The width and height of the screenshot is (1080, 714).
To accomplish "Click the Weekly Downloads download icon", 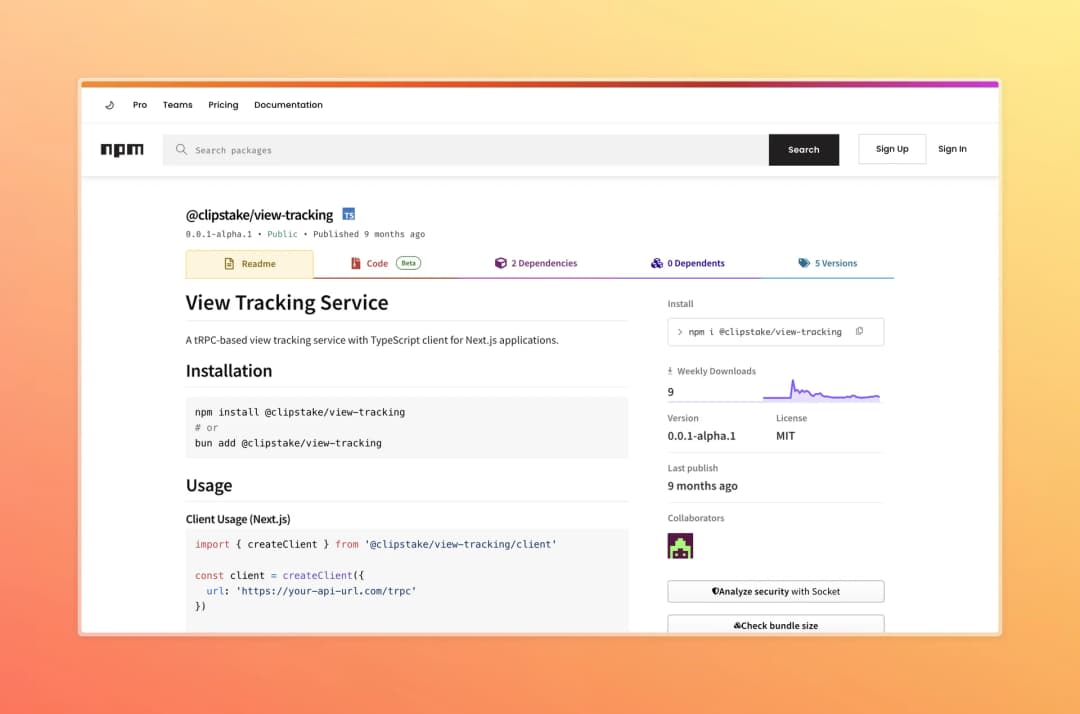I will (x=670, y=371).
